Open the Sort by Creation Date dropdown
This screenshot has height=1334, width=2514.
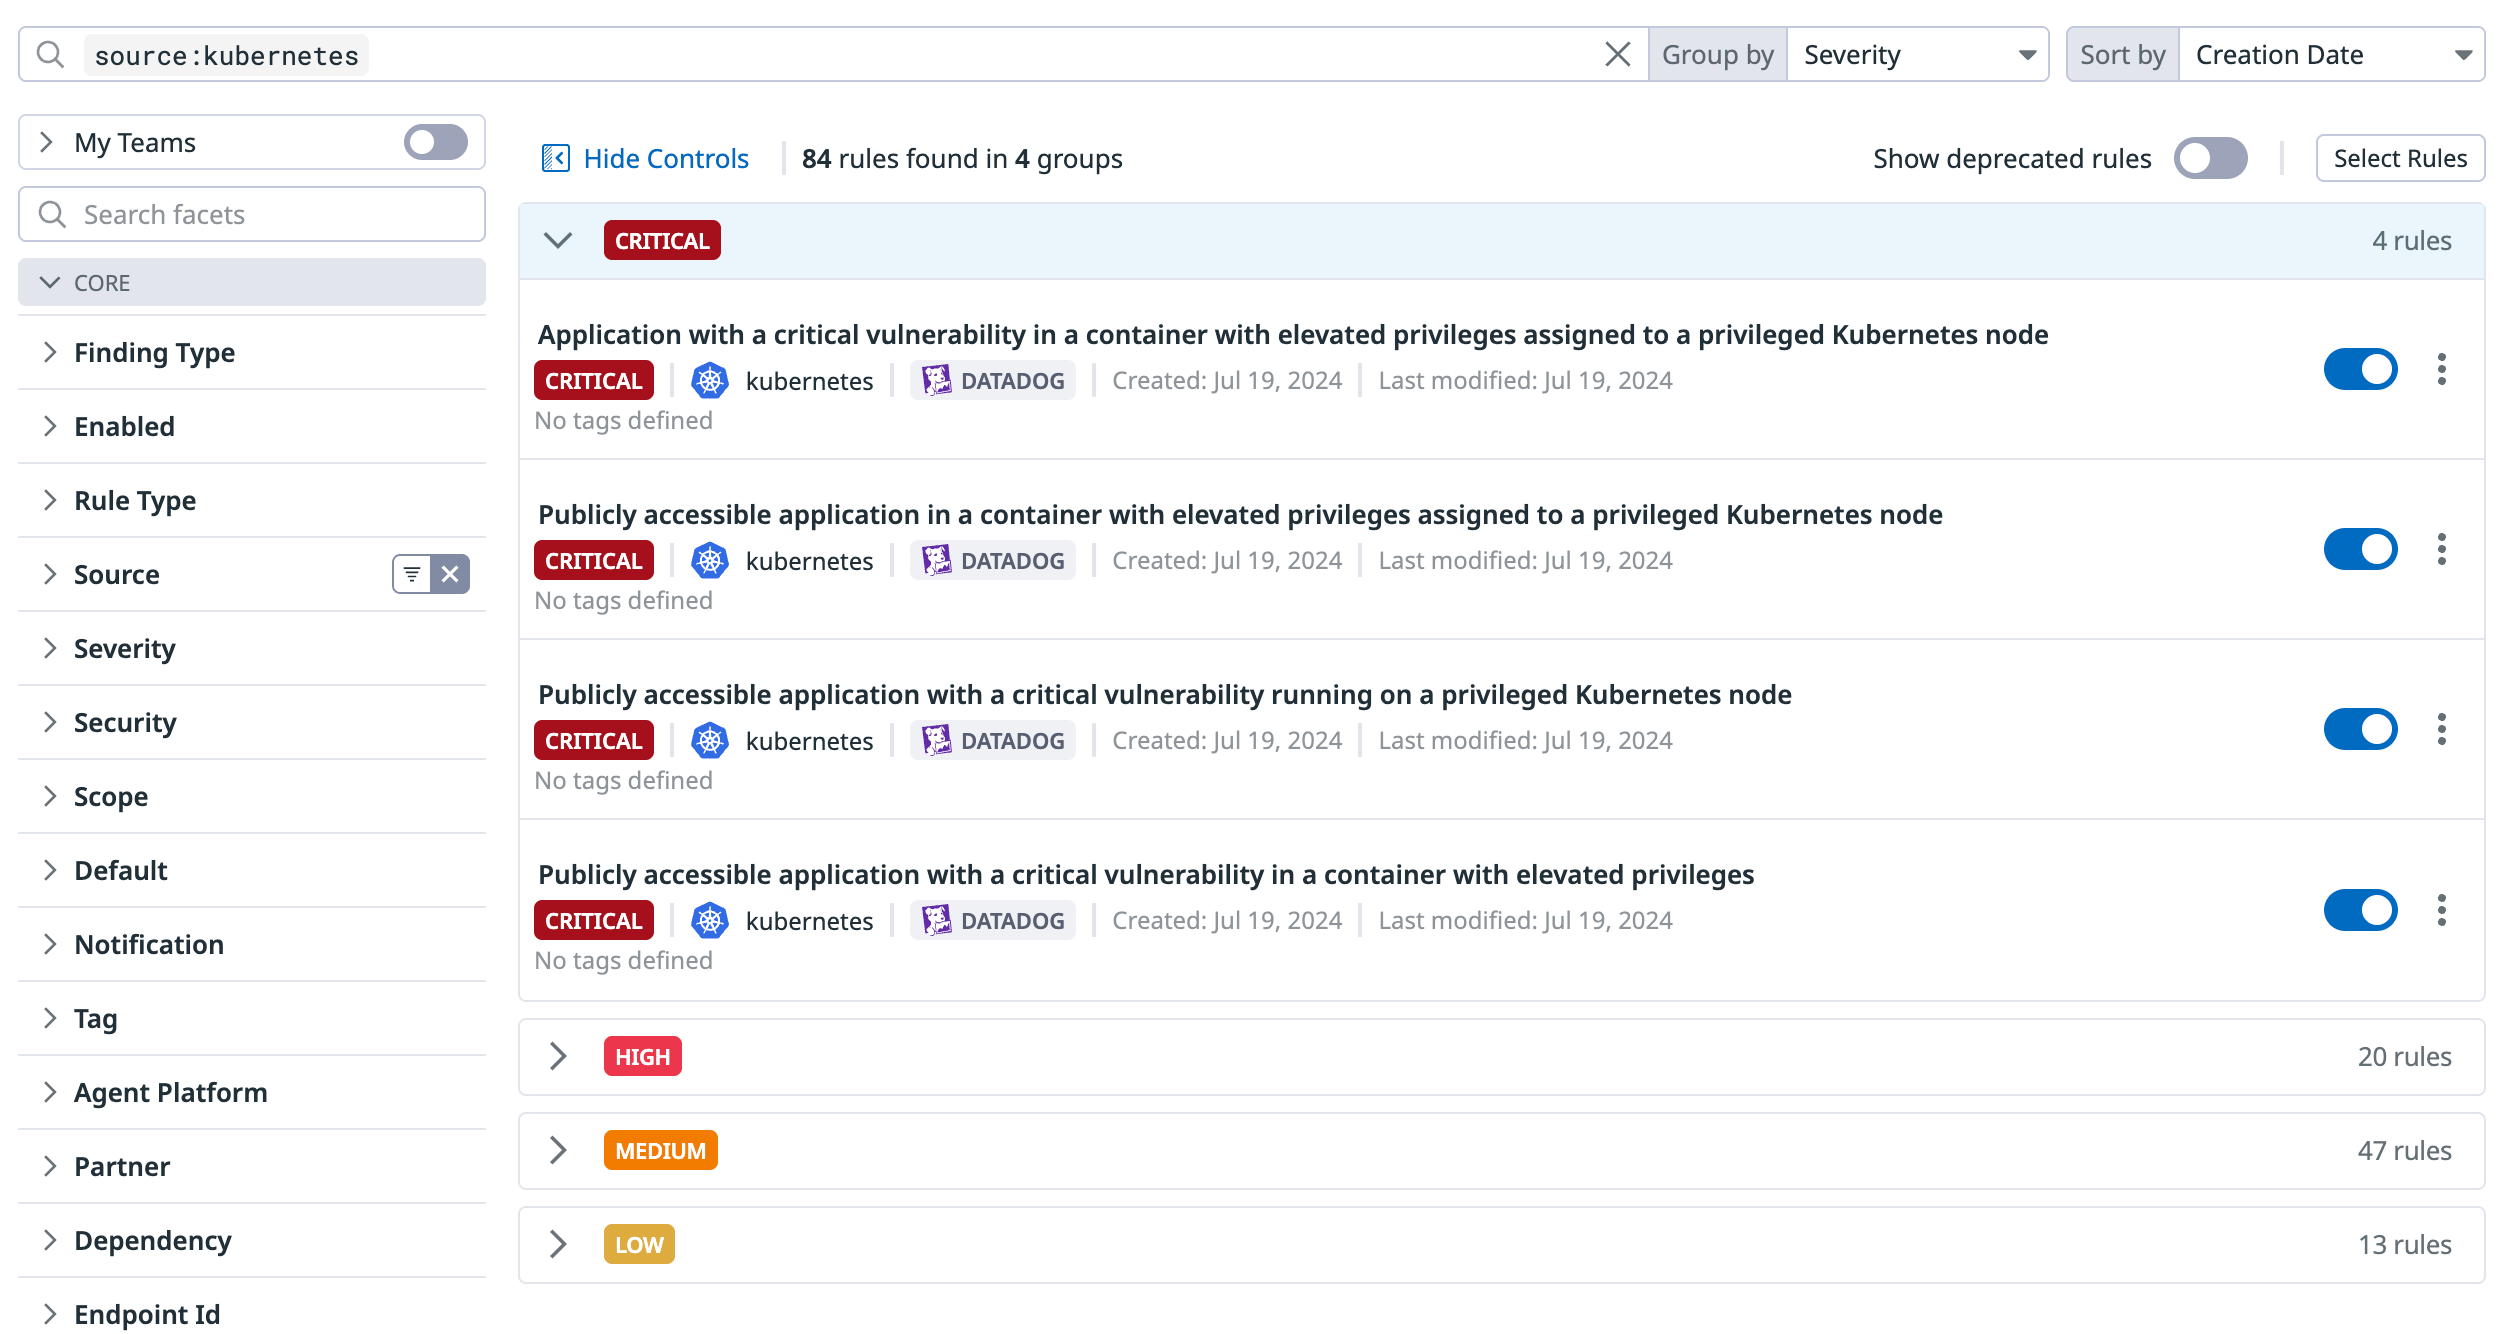2331,54
